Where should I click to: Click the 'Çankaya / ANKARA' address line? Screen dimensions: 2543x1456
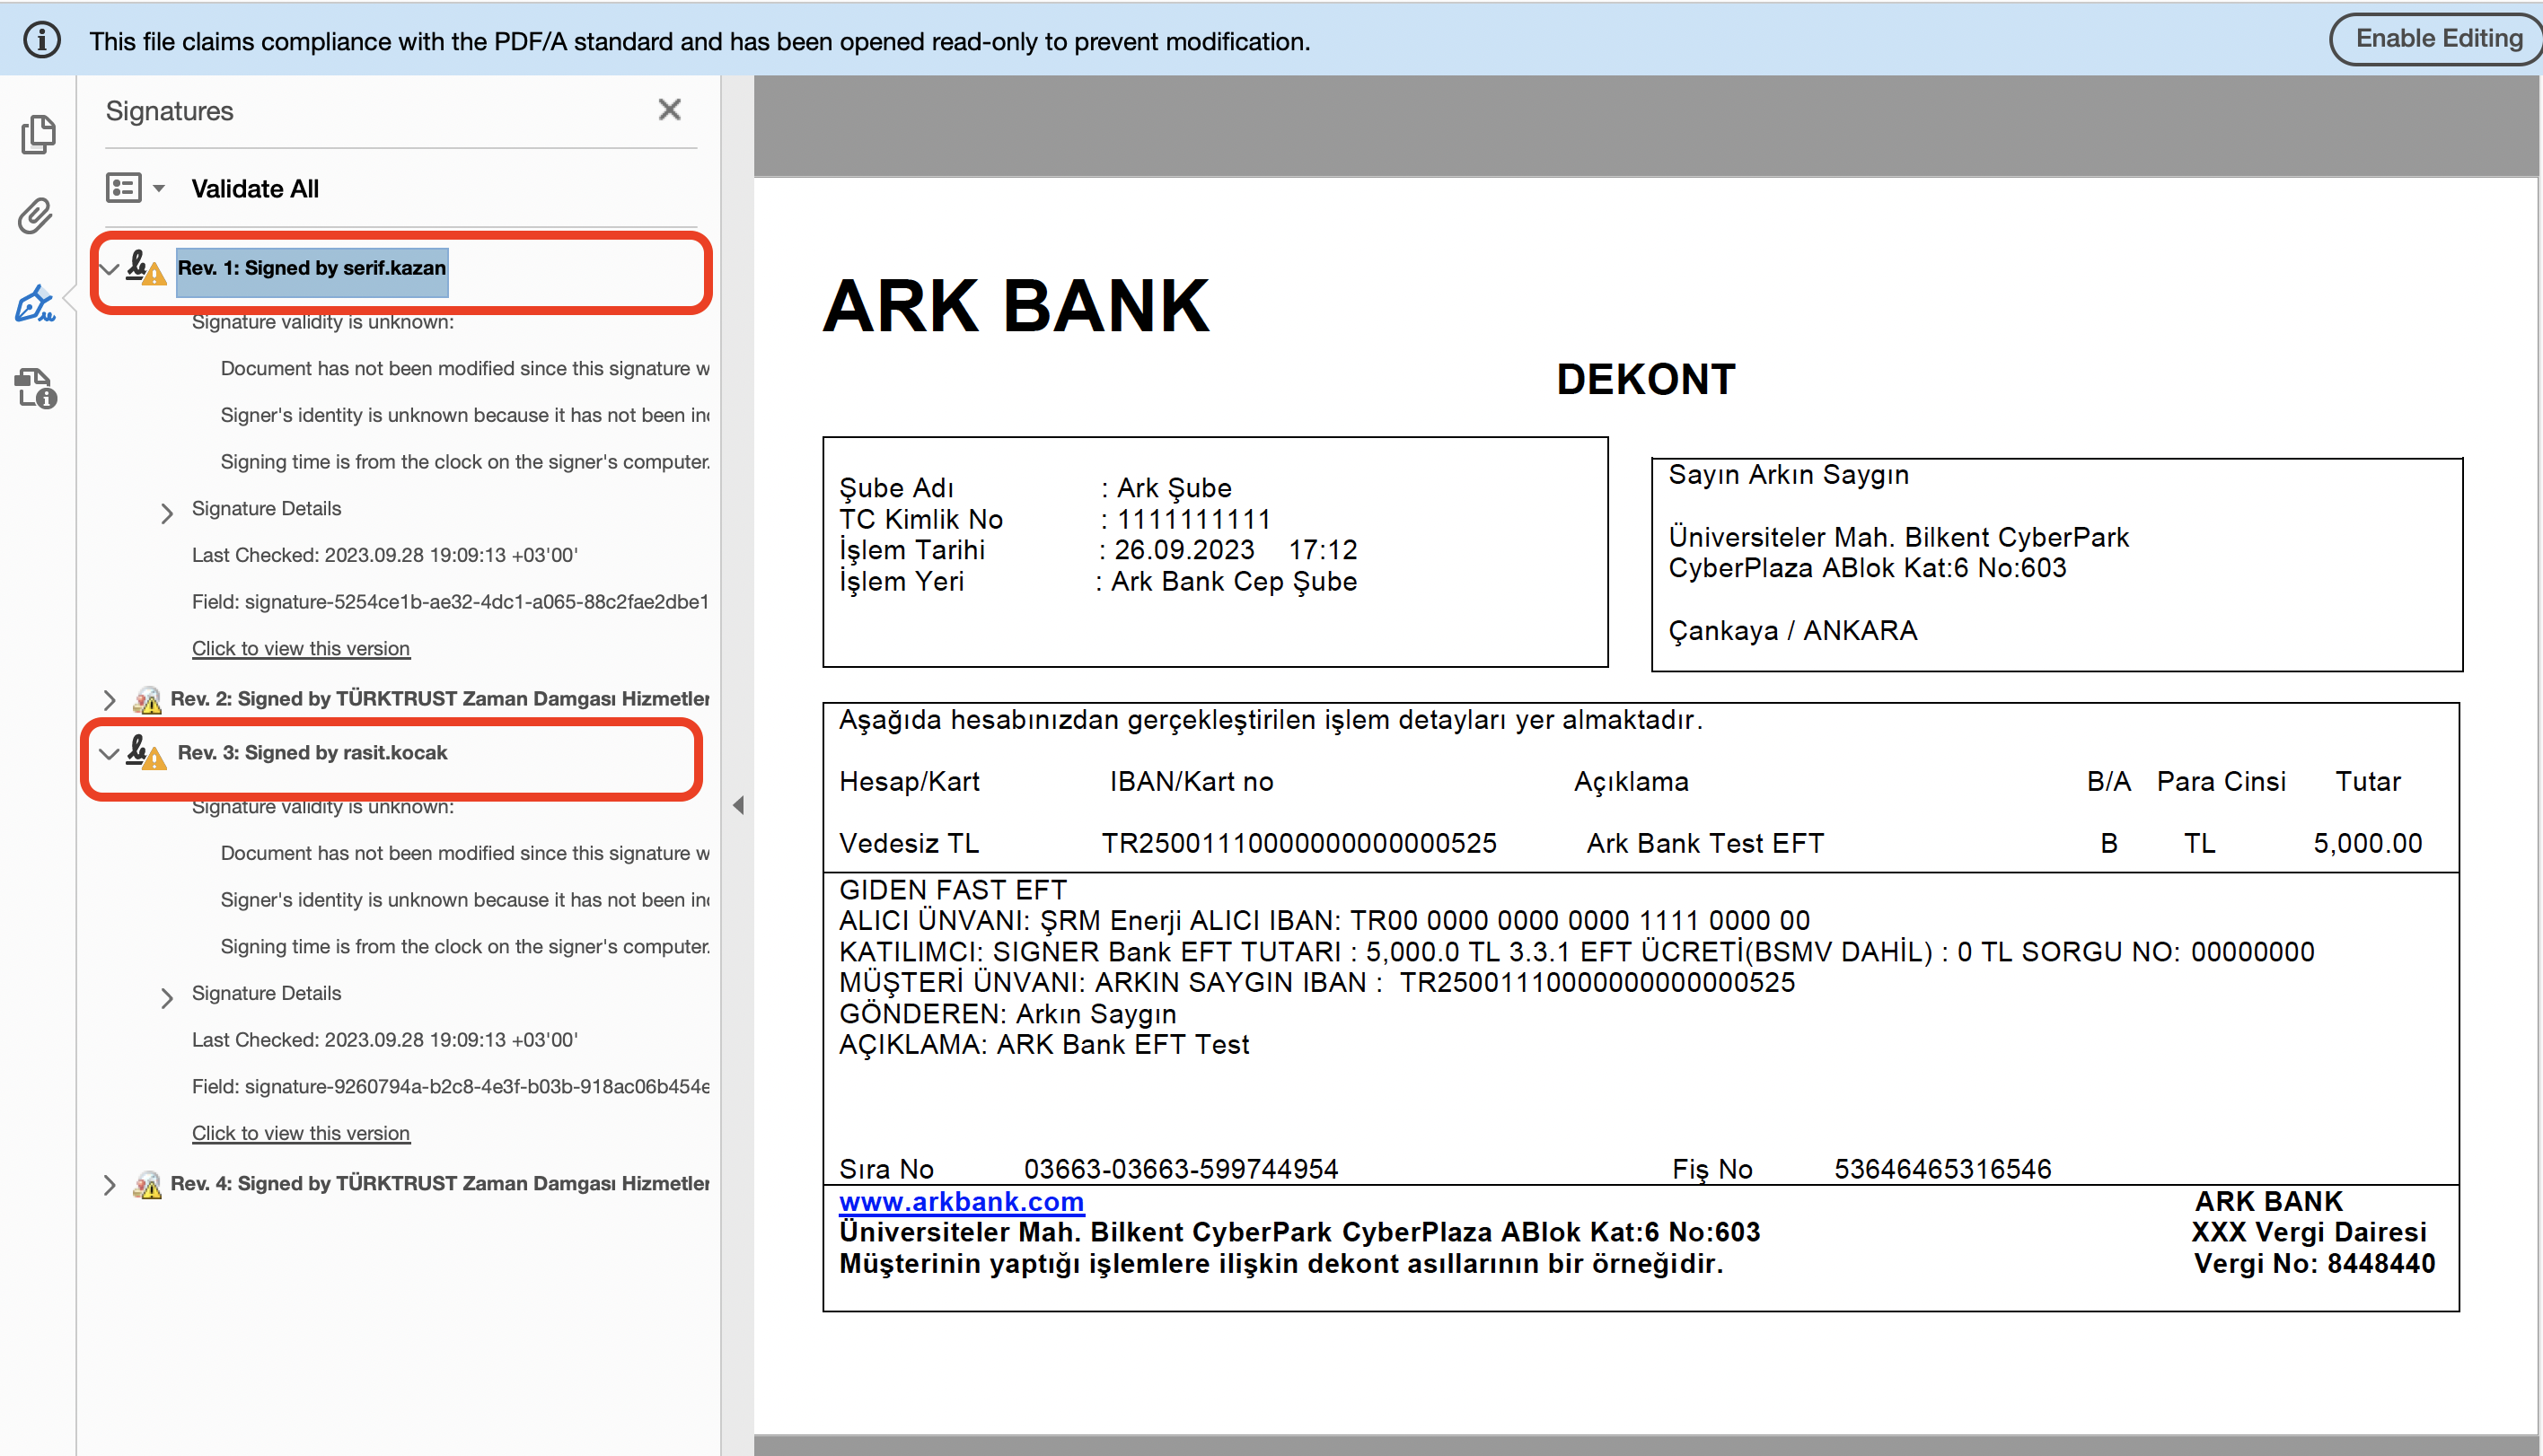coord(1793,630)
